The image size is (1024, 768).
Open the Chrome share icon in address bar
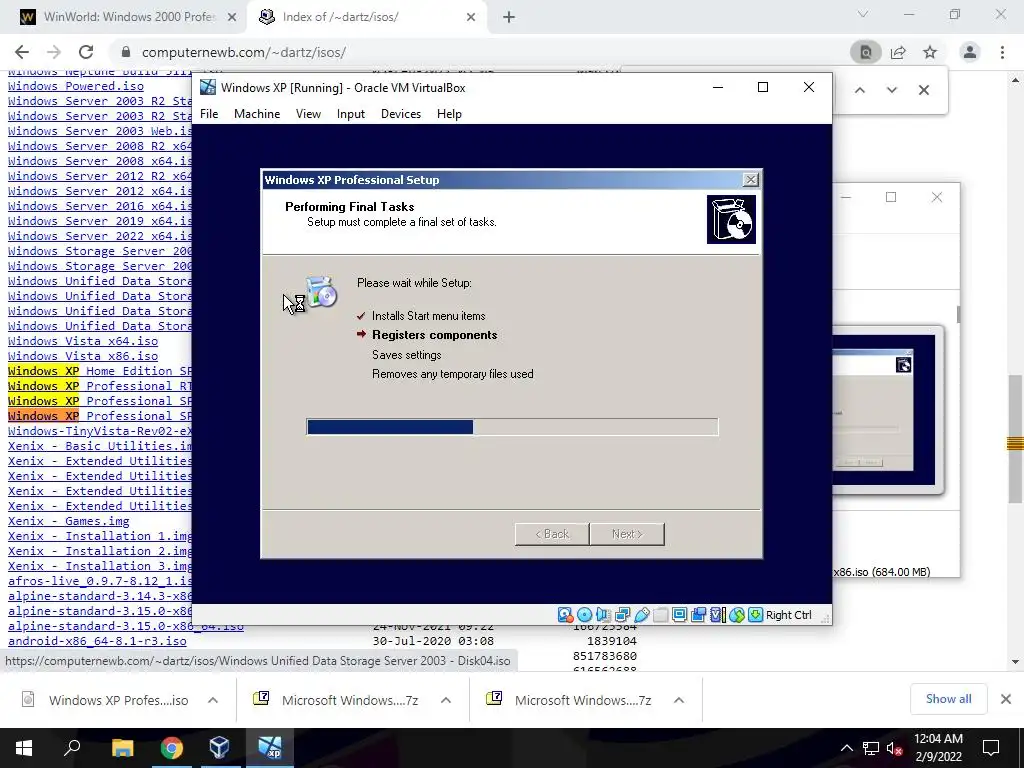tap(898, 52)
